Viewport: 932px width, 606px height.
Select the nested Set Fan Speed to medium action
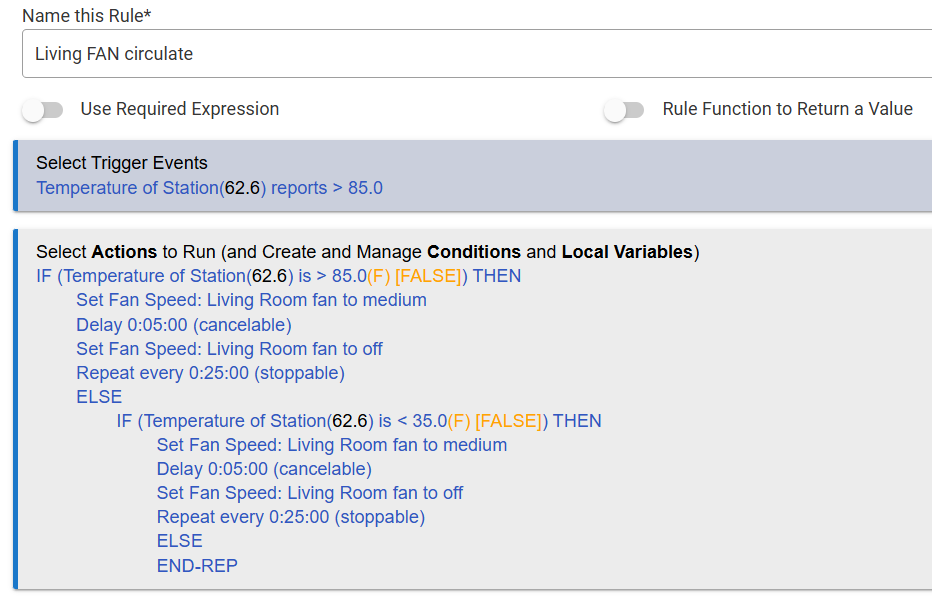click(x=332, y=445)
